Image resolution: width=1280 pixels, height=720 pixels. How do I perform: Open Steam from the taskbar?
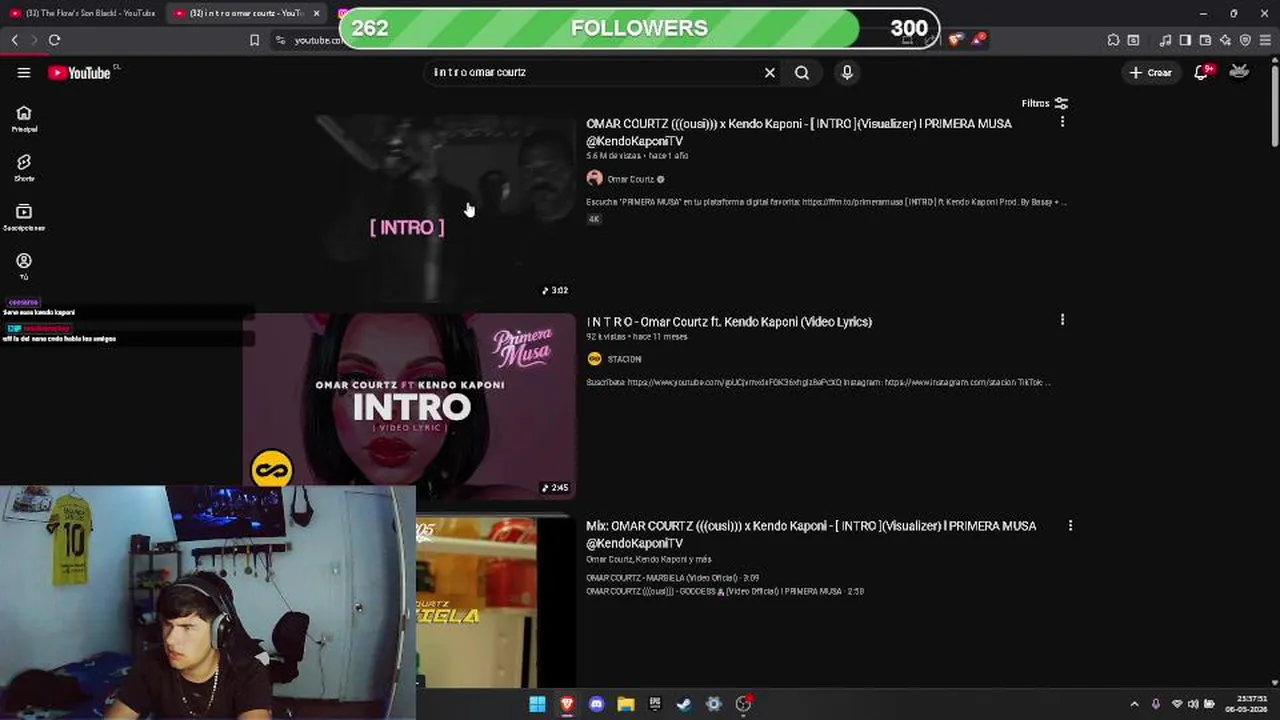click(x=684, y=704)
